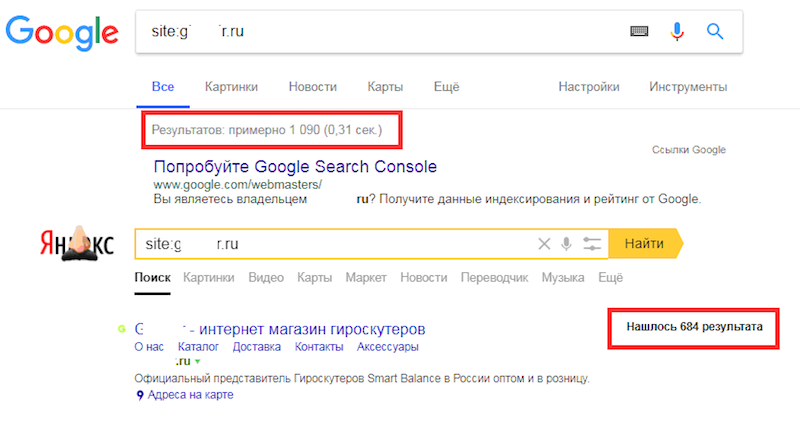Open the Контакты sitelink

pyautogui.click(x=319, y=347)
